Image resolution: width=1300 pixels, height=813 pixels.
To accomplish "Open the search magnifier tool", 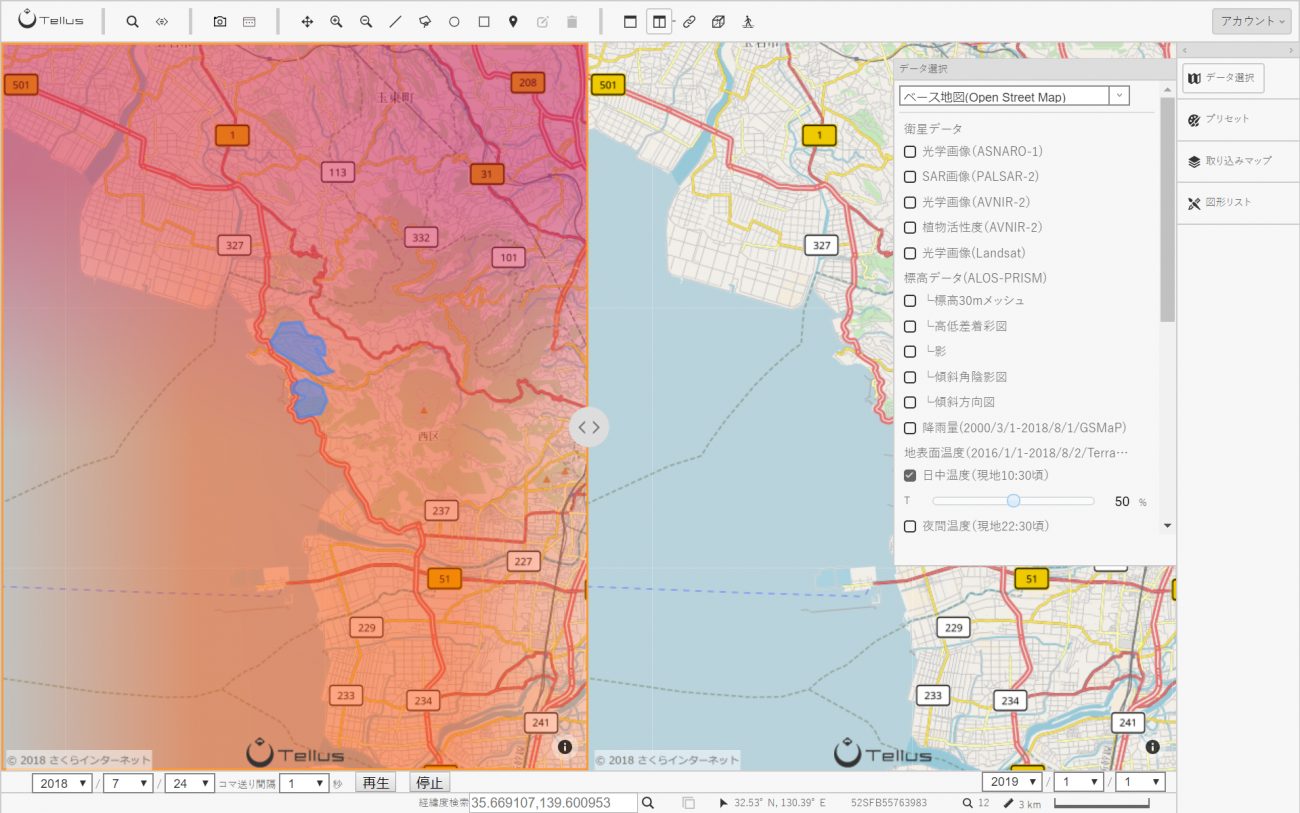I will (132, 21).
